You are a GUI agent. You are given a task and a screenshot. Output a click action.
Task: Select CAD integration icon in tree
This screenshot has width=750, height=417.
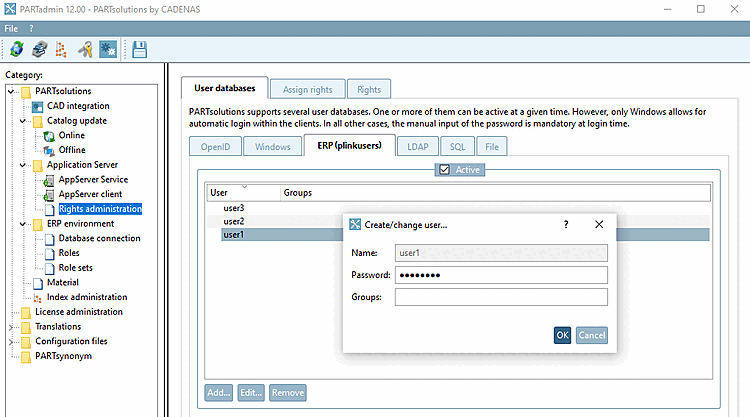(38, 106)
